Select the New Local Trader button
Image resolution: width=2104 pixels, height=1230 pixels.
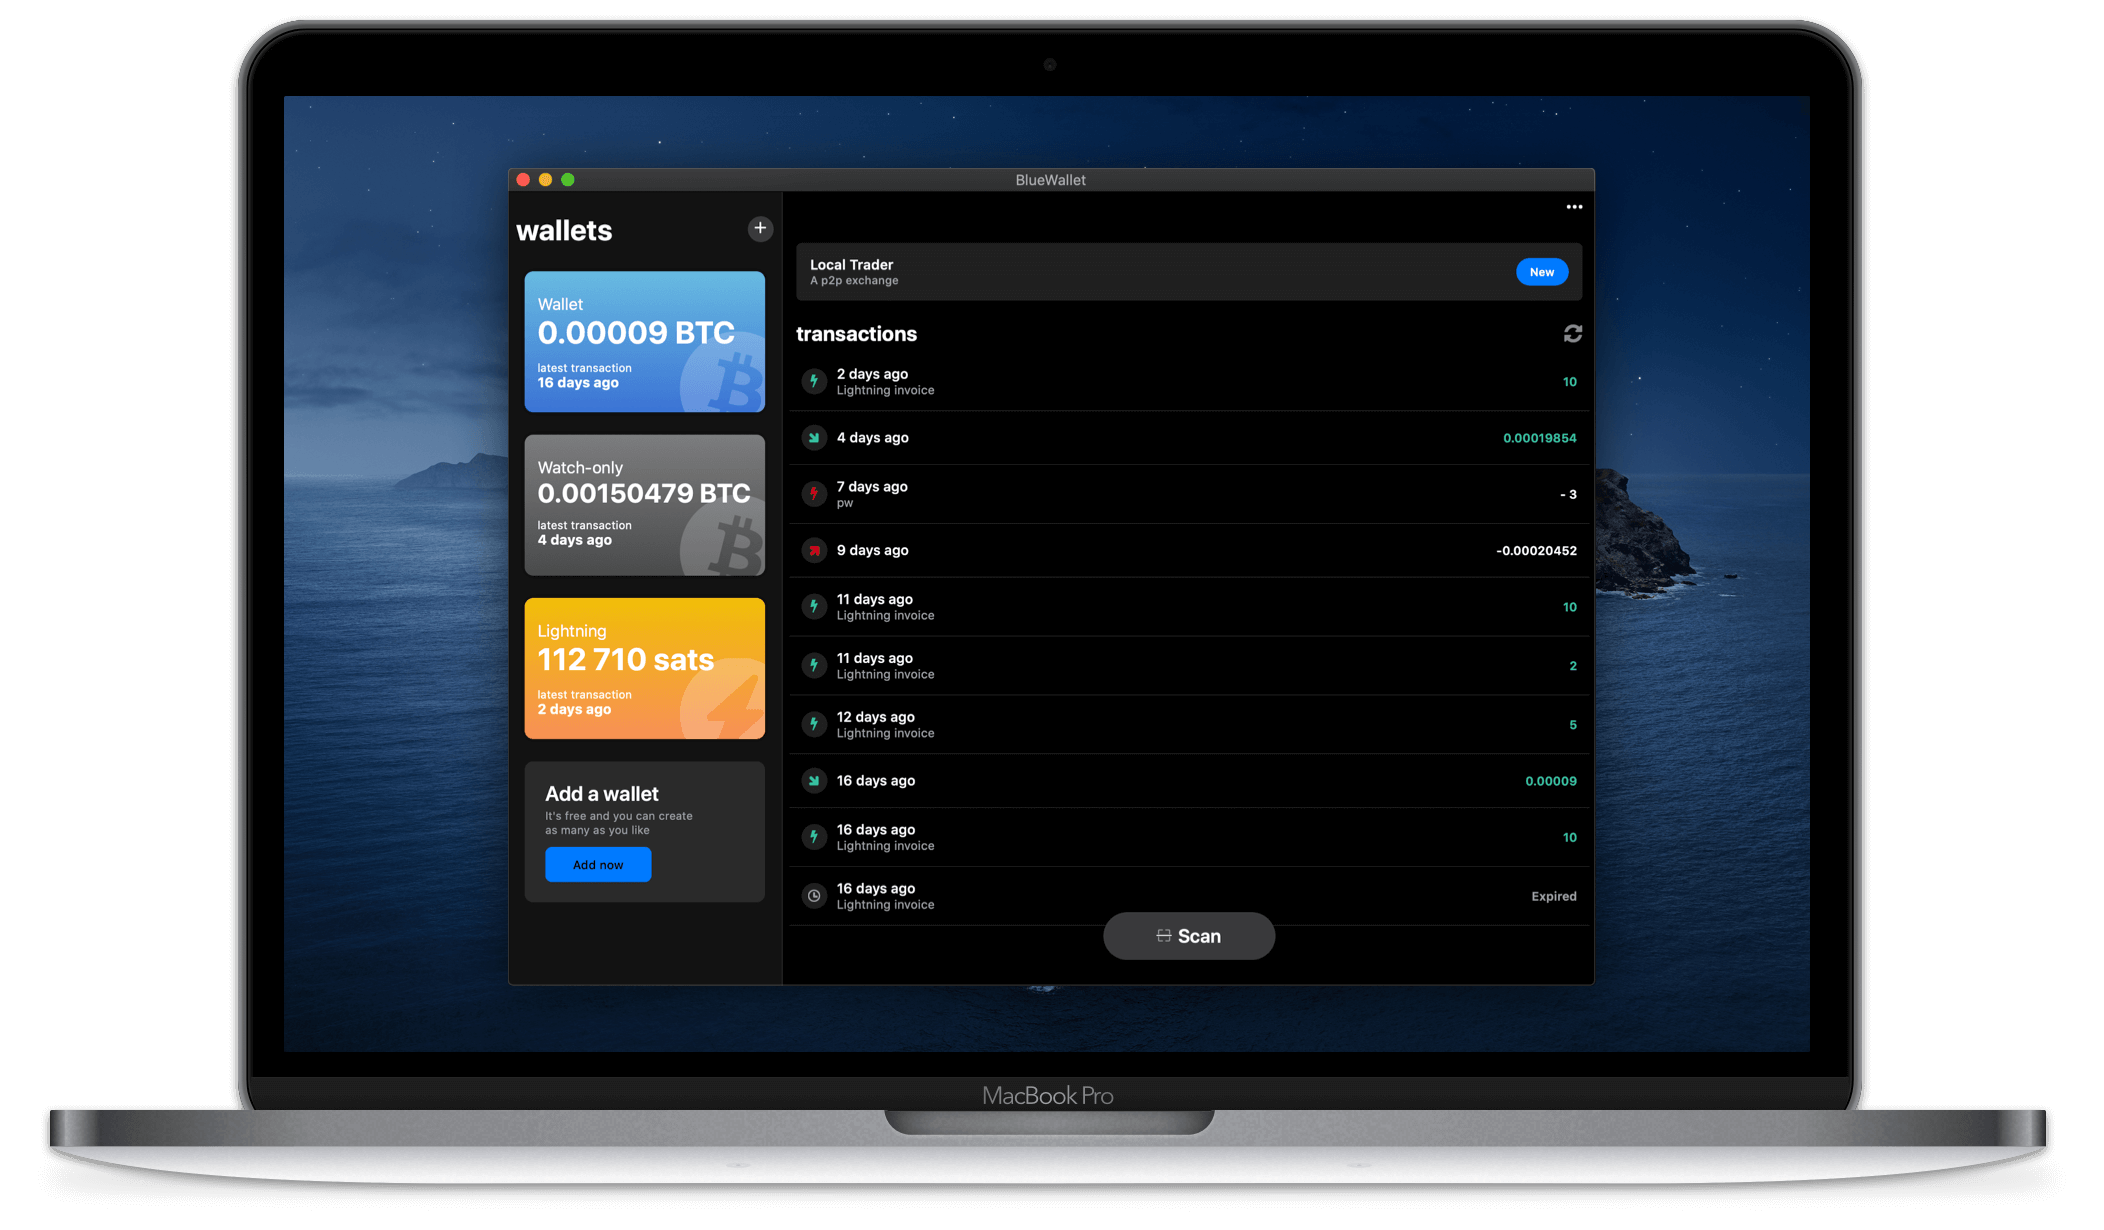[1542, 271]
